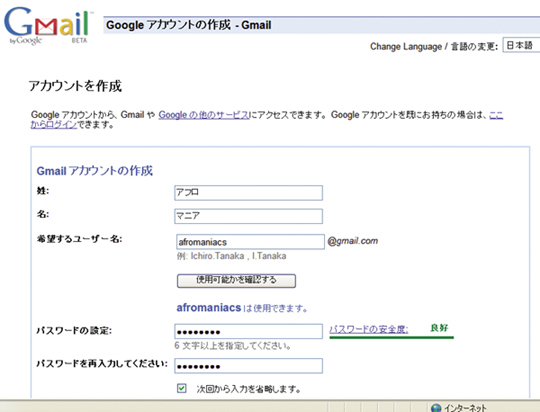
Task: Click the username field with afromaniacs
Action: point(250,242)
